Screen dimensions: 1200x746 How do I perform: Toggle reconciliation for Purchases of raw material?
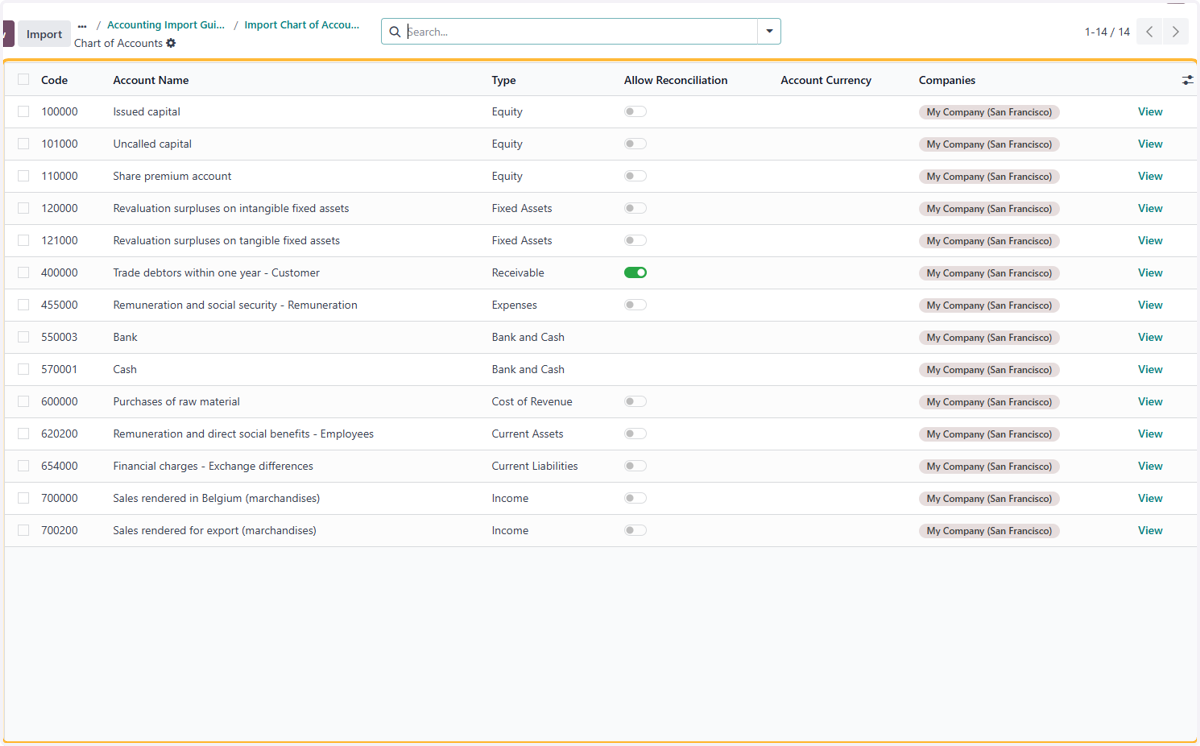pos(635,401)
